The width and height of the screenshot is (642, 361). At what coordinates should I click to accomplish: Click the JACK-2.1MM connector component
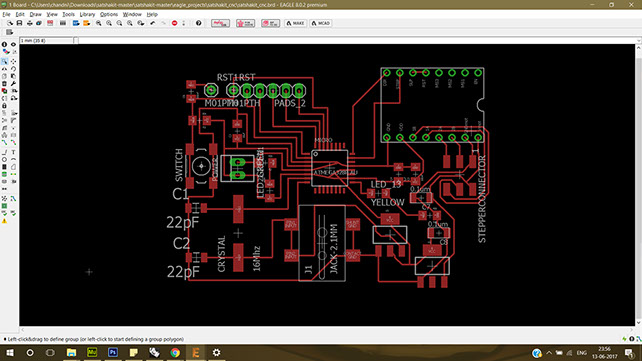[322, 243]
